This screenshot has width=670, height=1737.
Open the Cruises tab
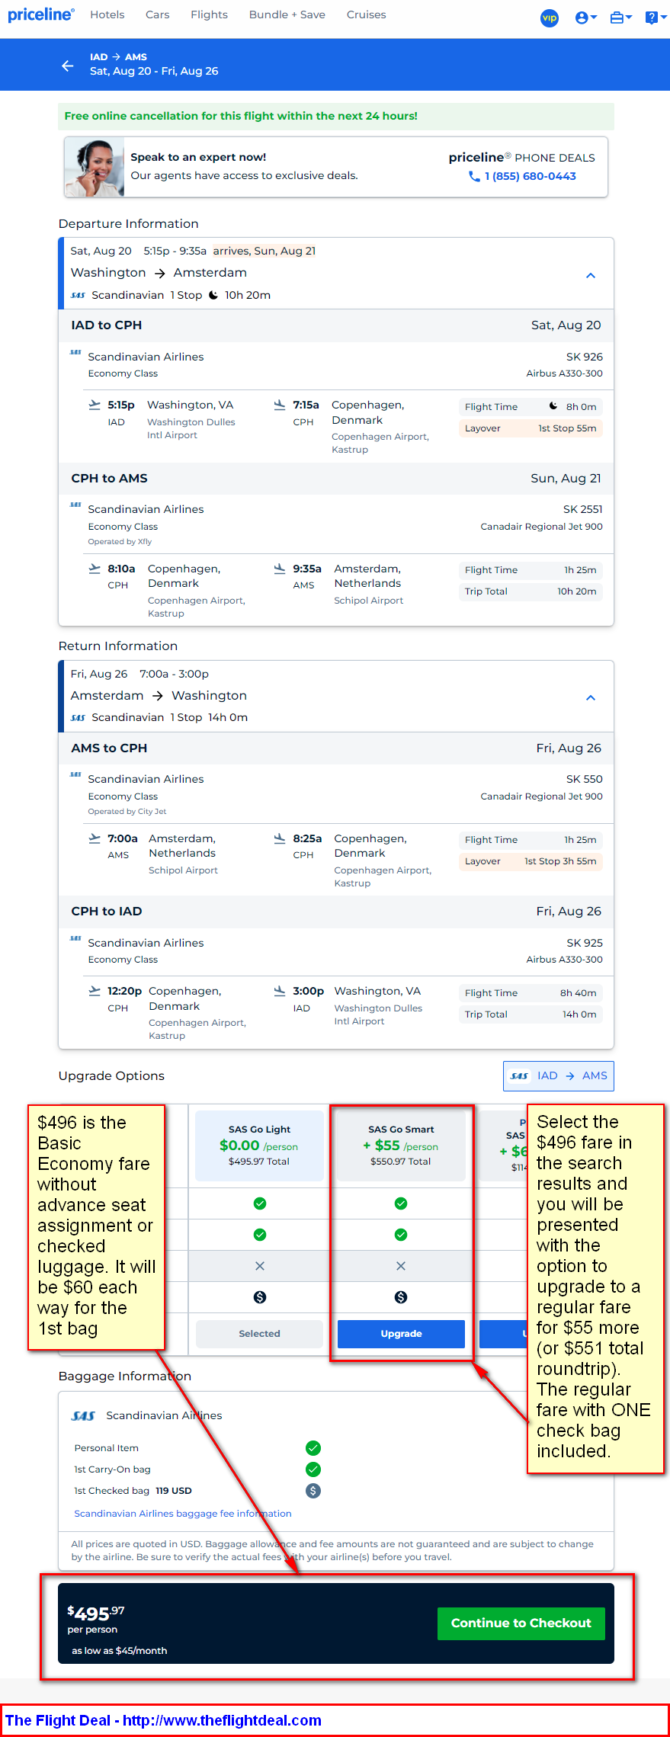(x=366, y=15)
